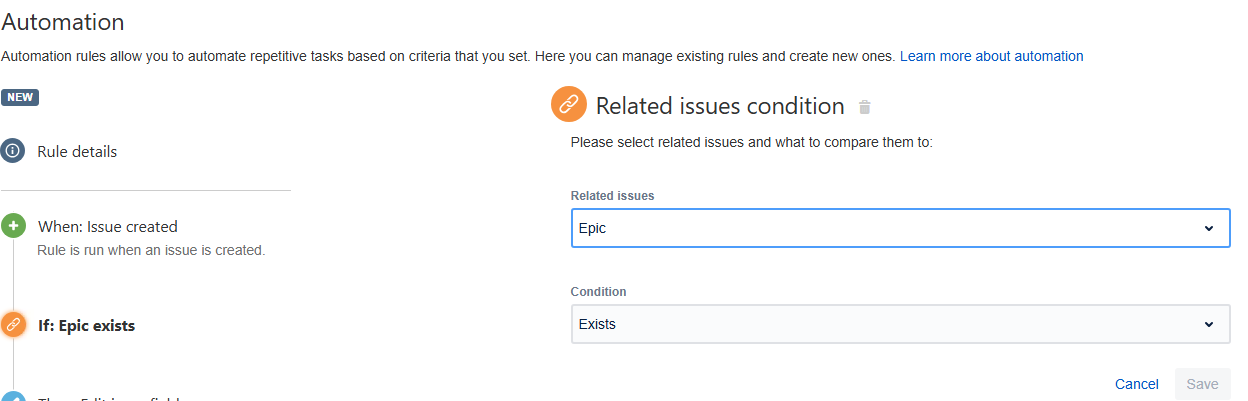Click the large orange condition icon in the header
Viewport: 1248px width, 401px height.
(x=568, y=105)
